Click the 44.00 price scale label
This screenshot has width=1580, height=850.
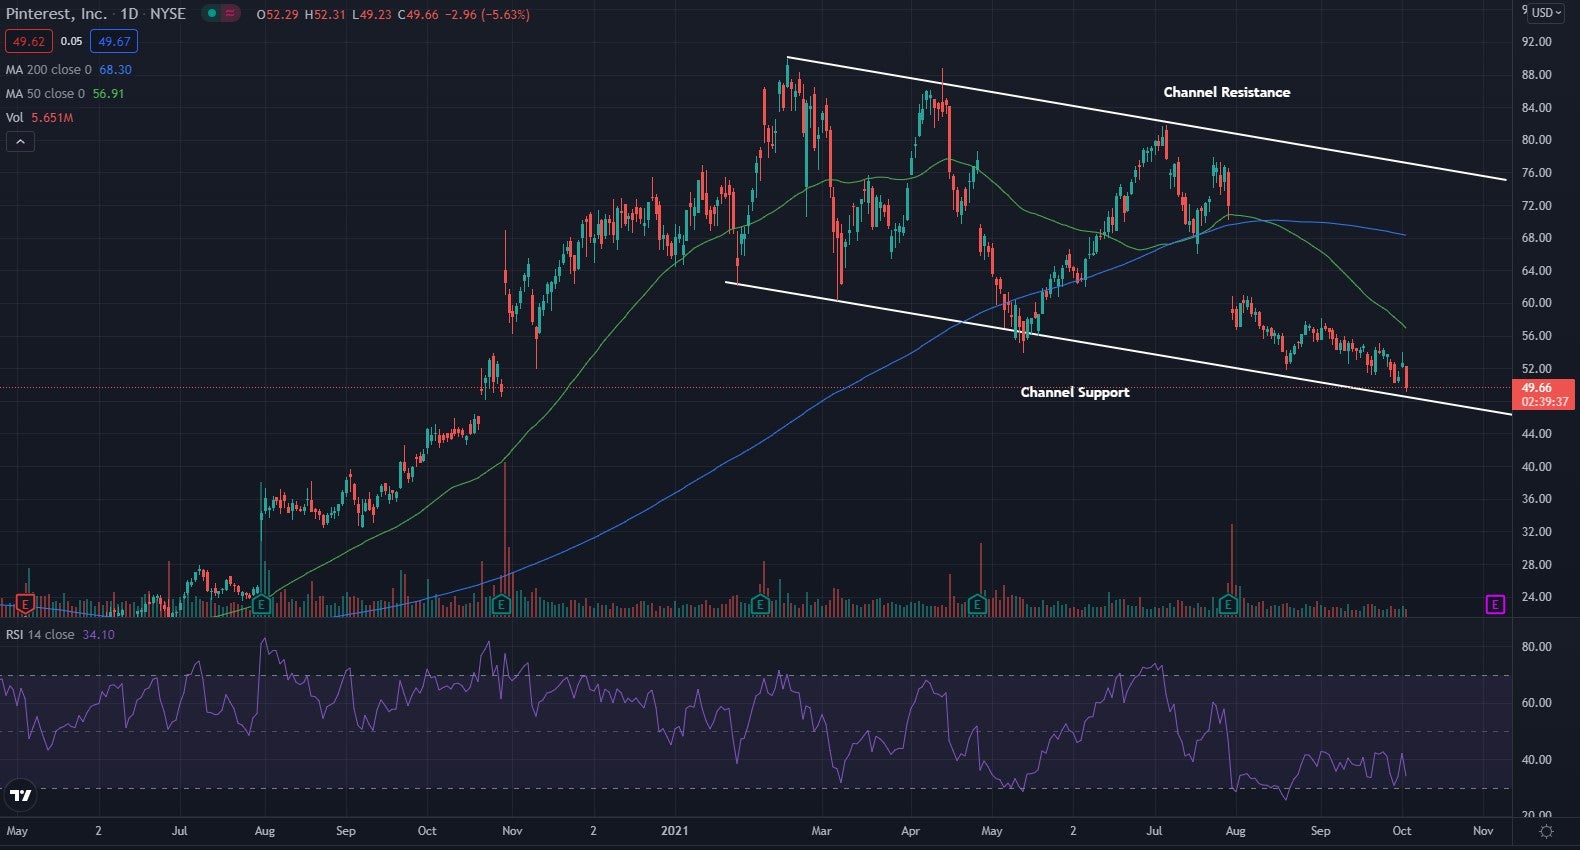click(x=1536, y=434)
